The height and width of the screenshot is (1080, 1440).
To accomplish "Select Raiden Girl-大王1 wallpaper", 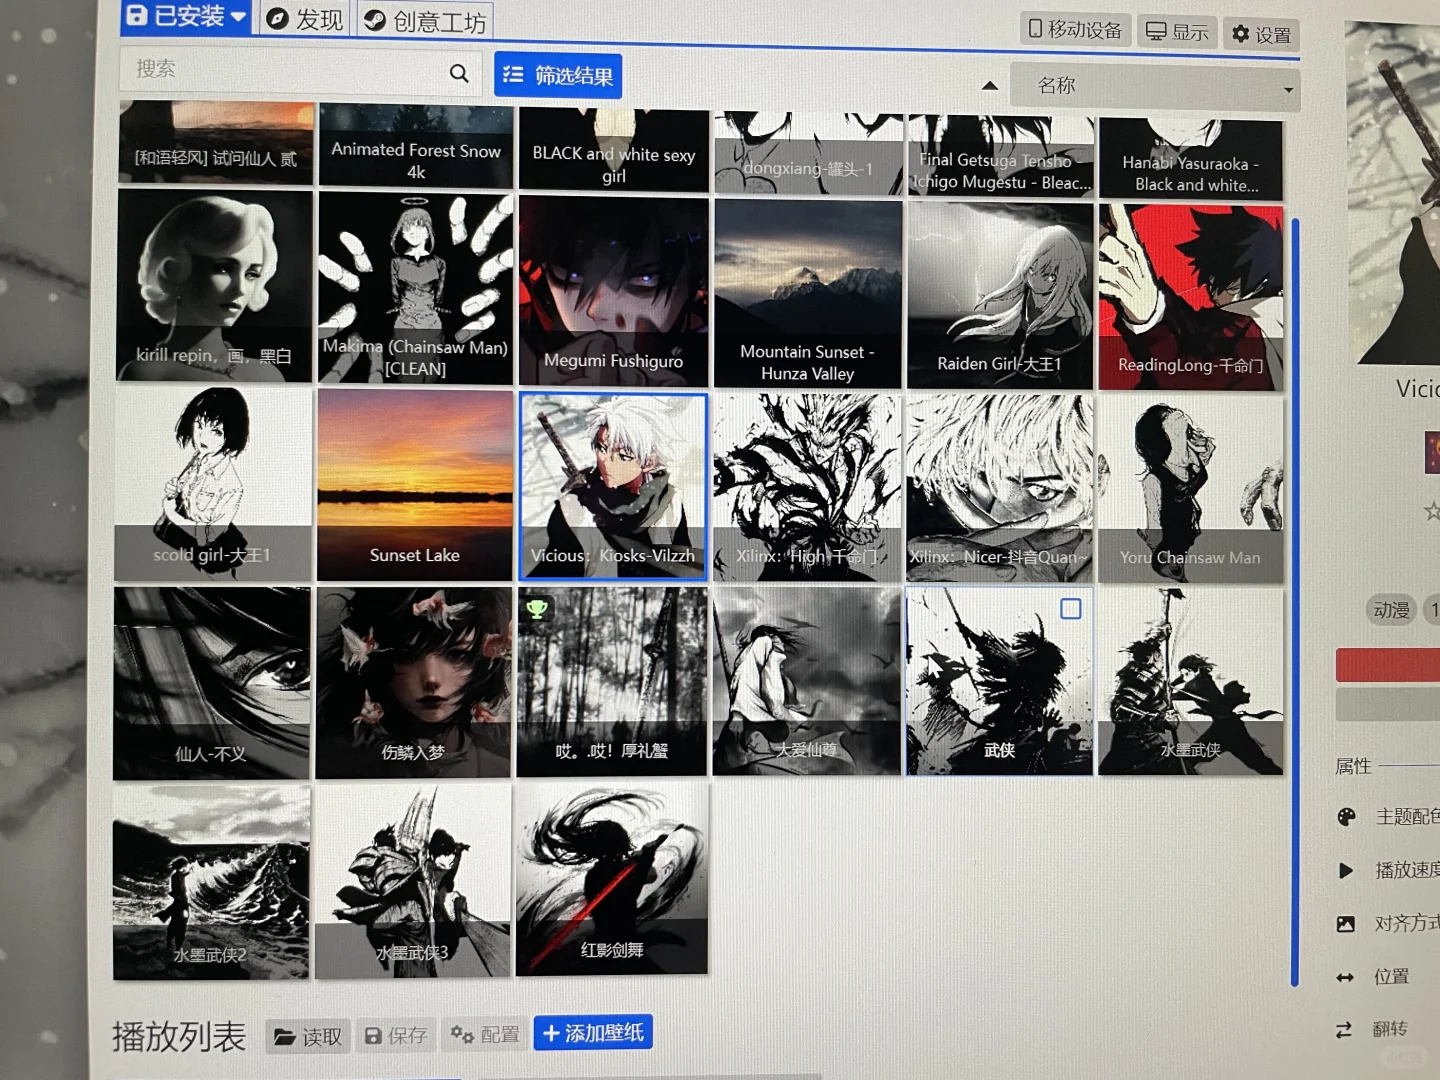I will pos(1000,295).
